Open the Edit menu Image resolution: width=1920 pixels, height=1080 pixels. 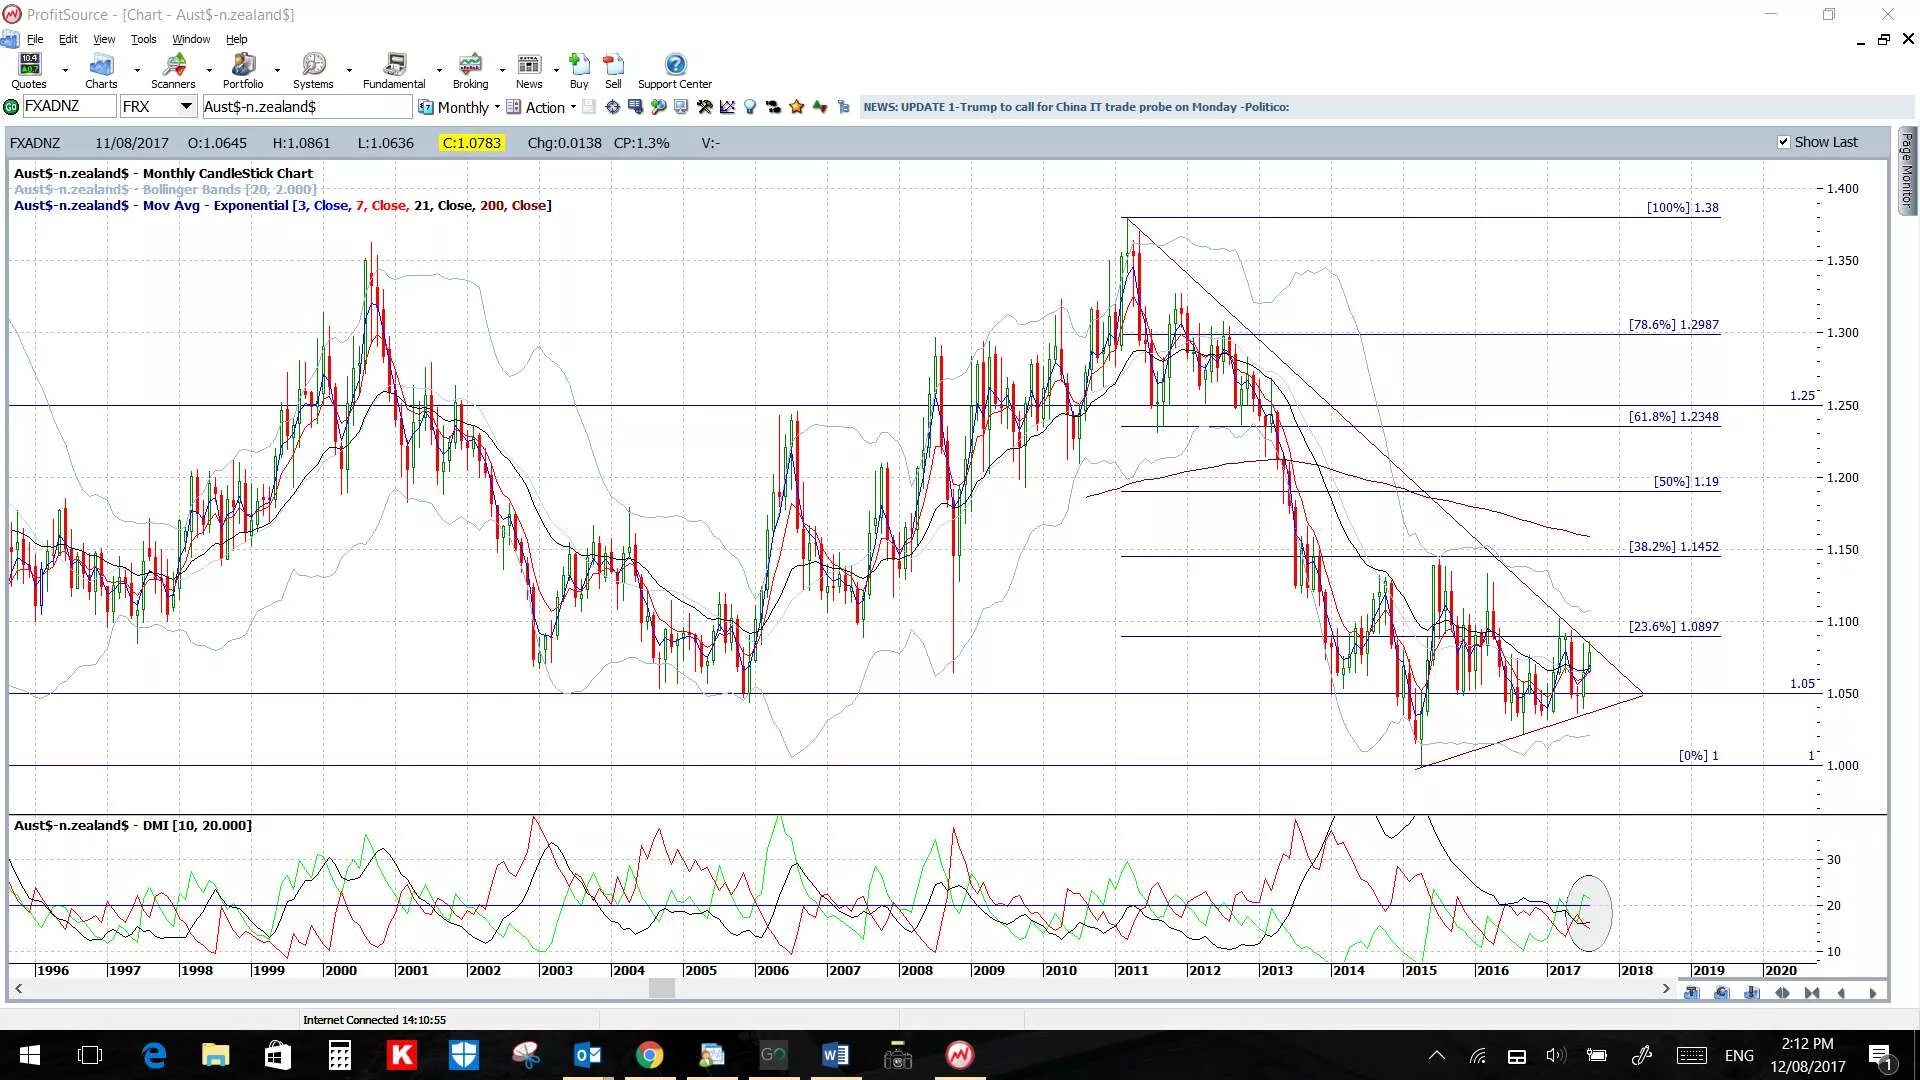click(x=68, y=39)
